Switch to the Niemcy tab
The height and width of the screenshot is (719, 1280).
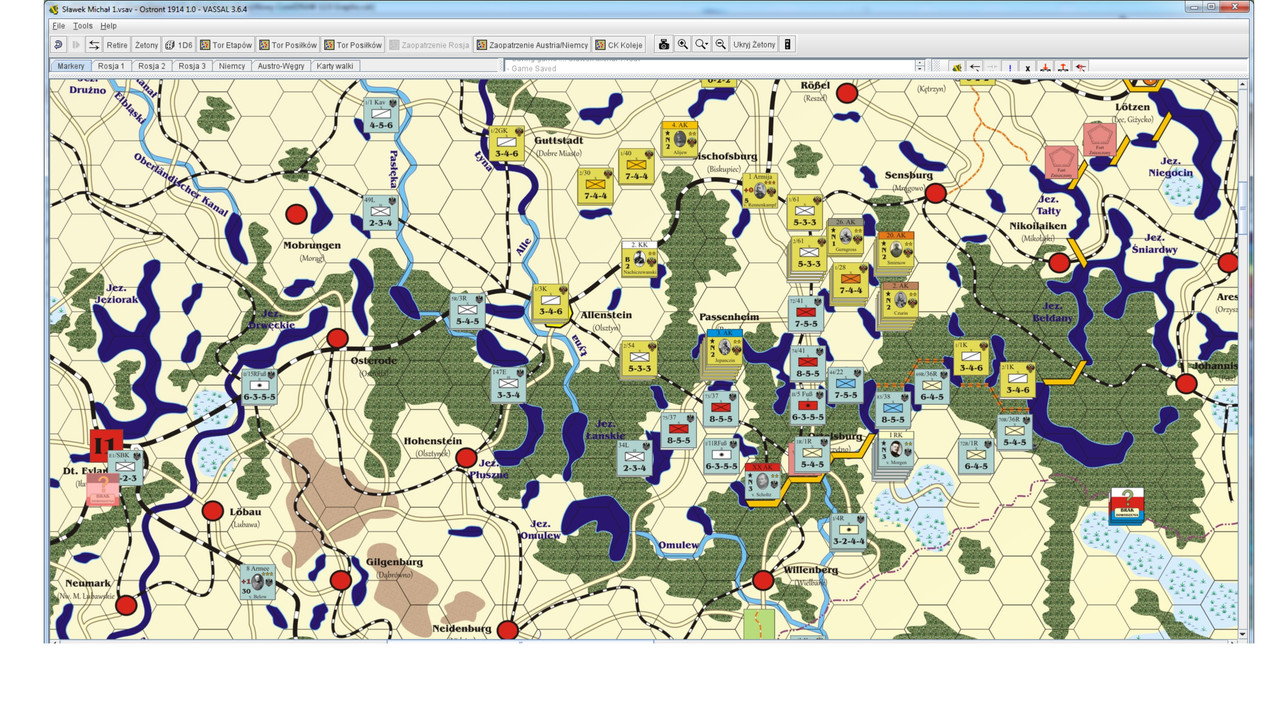click(232, 66)
